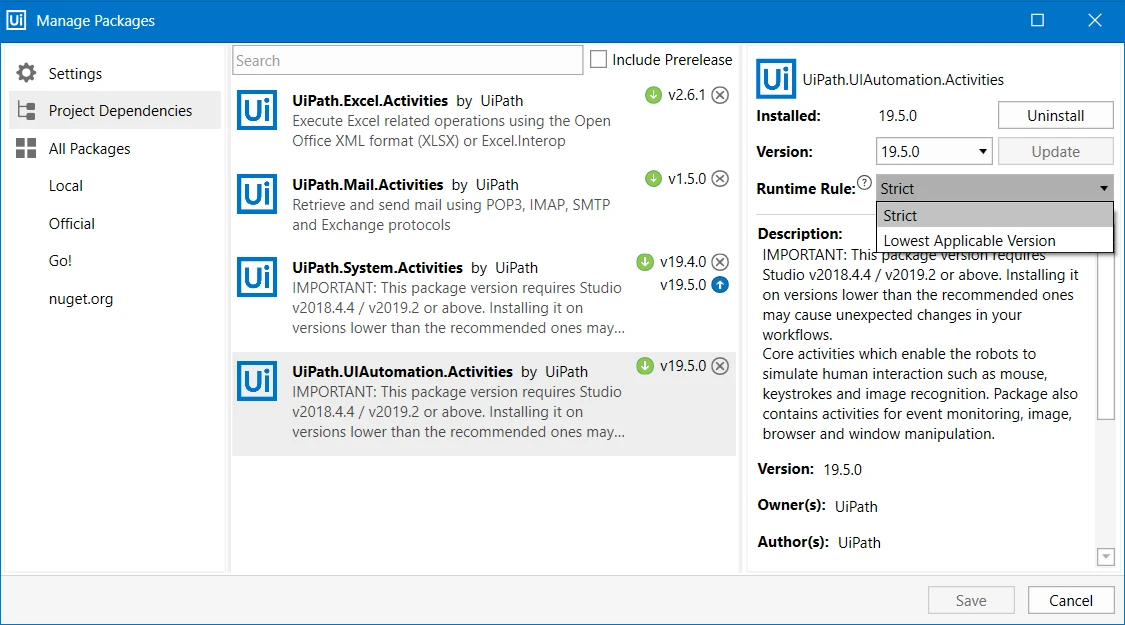Click green installed arrow for System v19.4.0
Screen dimensions: 1125x625
click(x=645, y=262)
